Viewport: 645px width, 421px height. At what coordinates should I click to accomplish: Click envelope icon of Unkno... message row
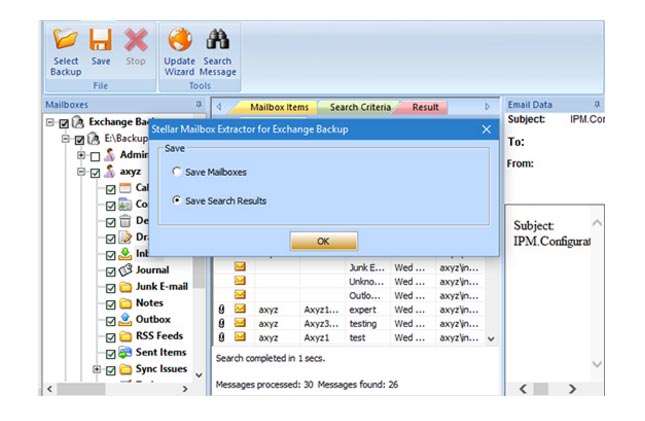click(x=240, y=281)
